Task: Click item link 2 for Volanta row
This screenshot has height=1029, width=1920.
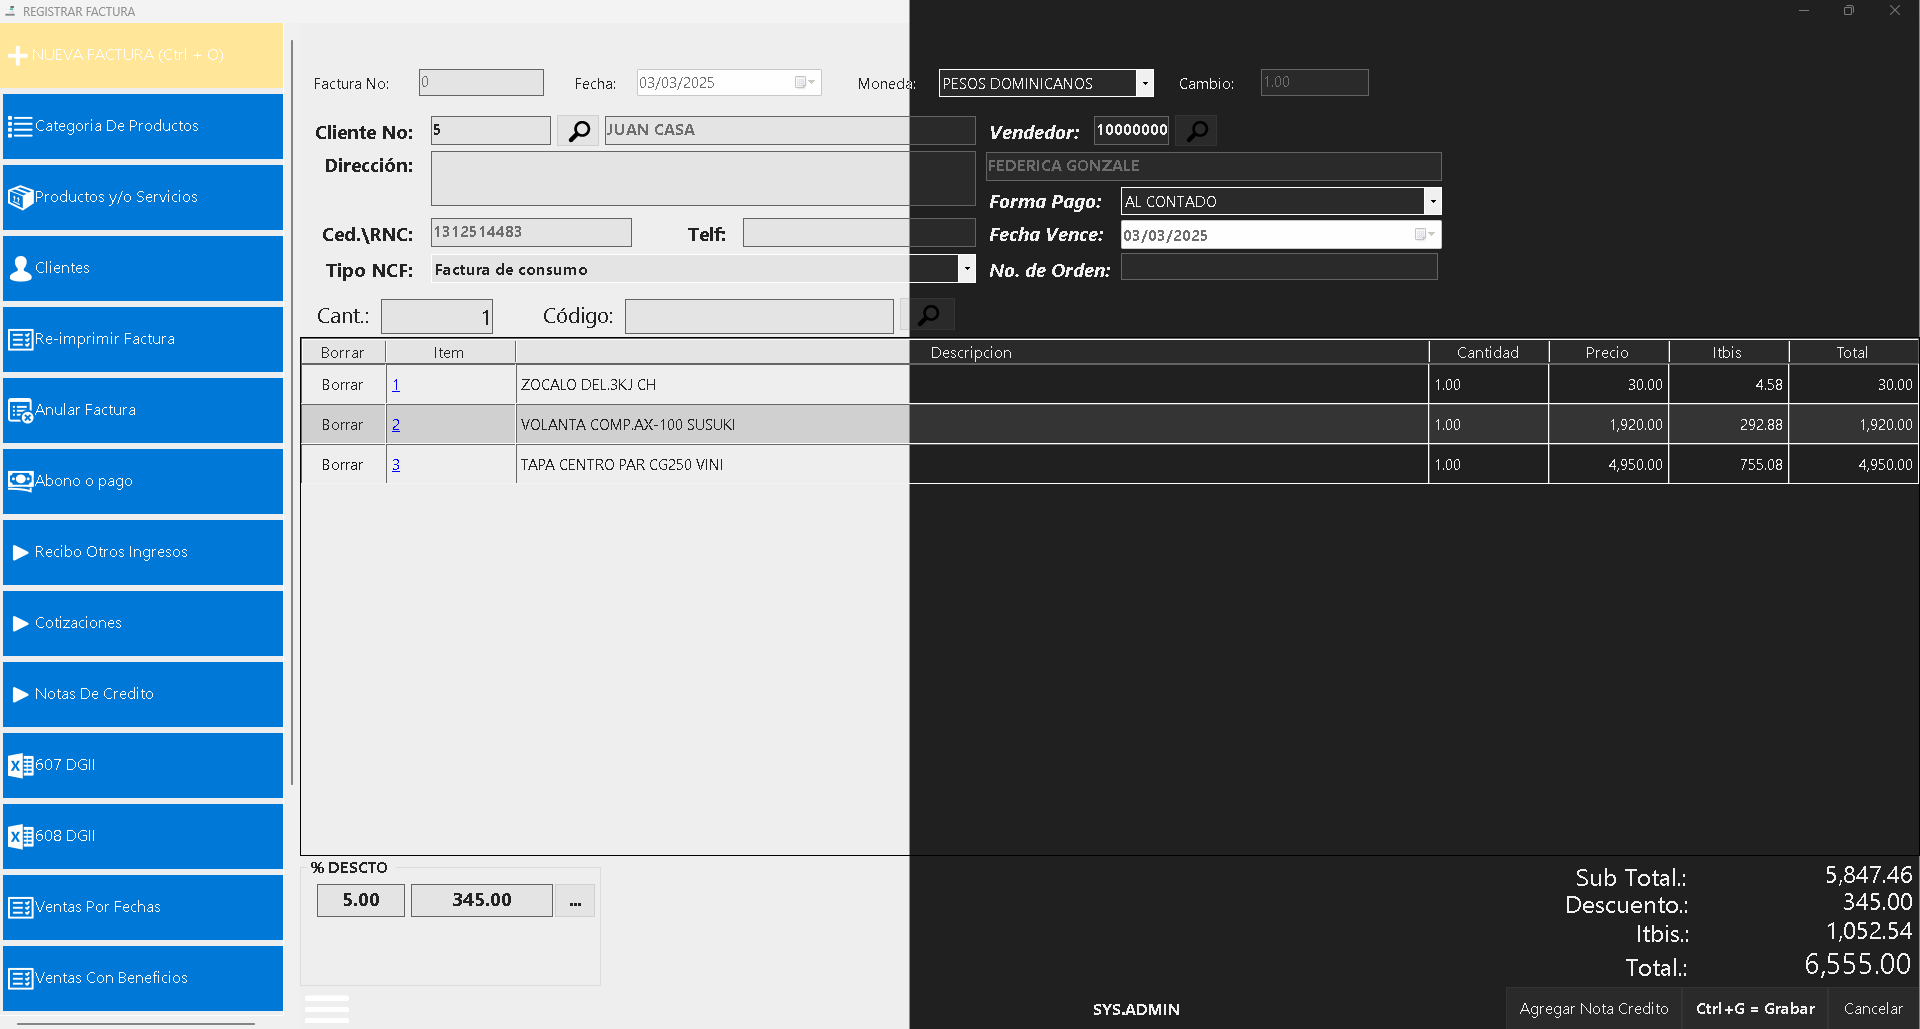Action: click(x=396, y=425)
